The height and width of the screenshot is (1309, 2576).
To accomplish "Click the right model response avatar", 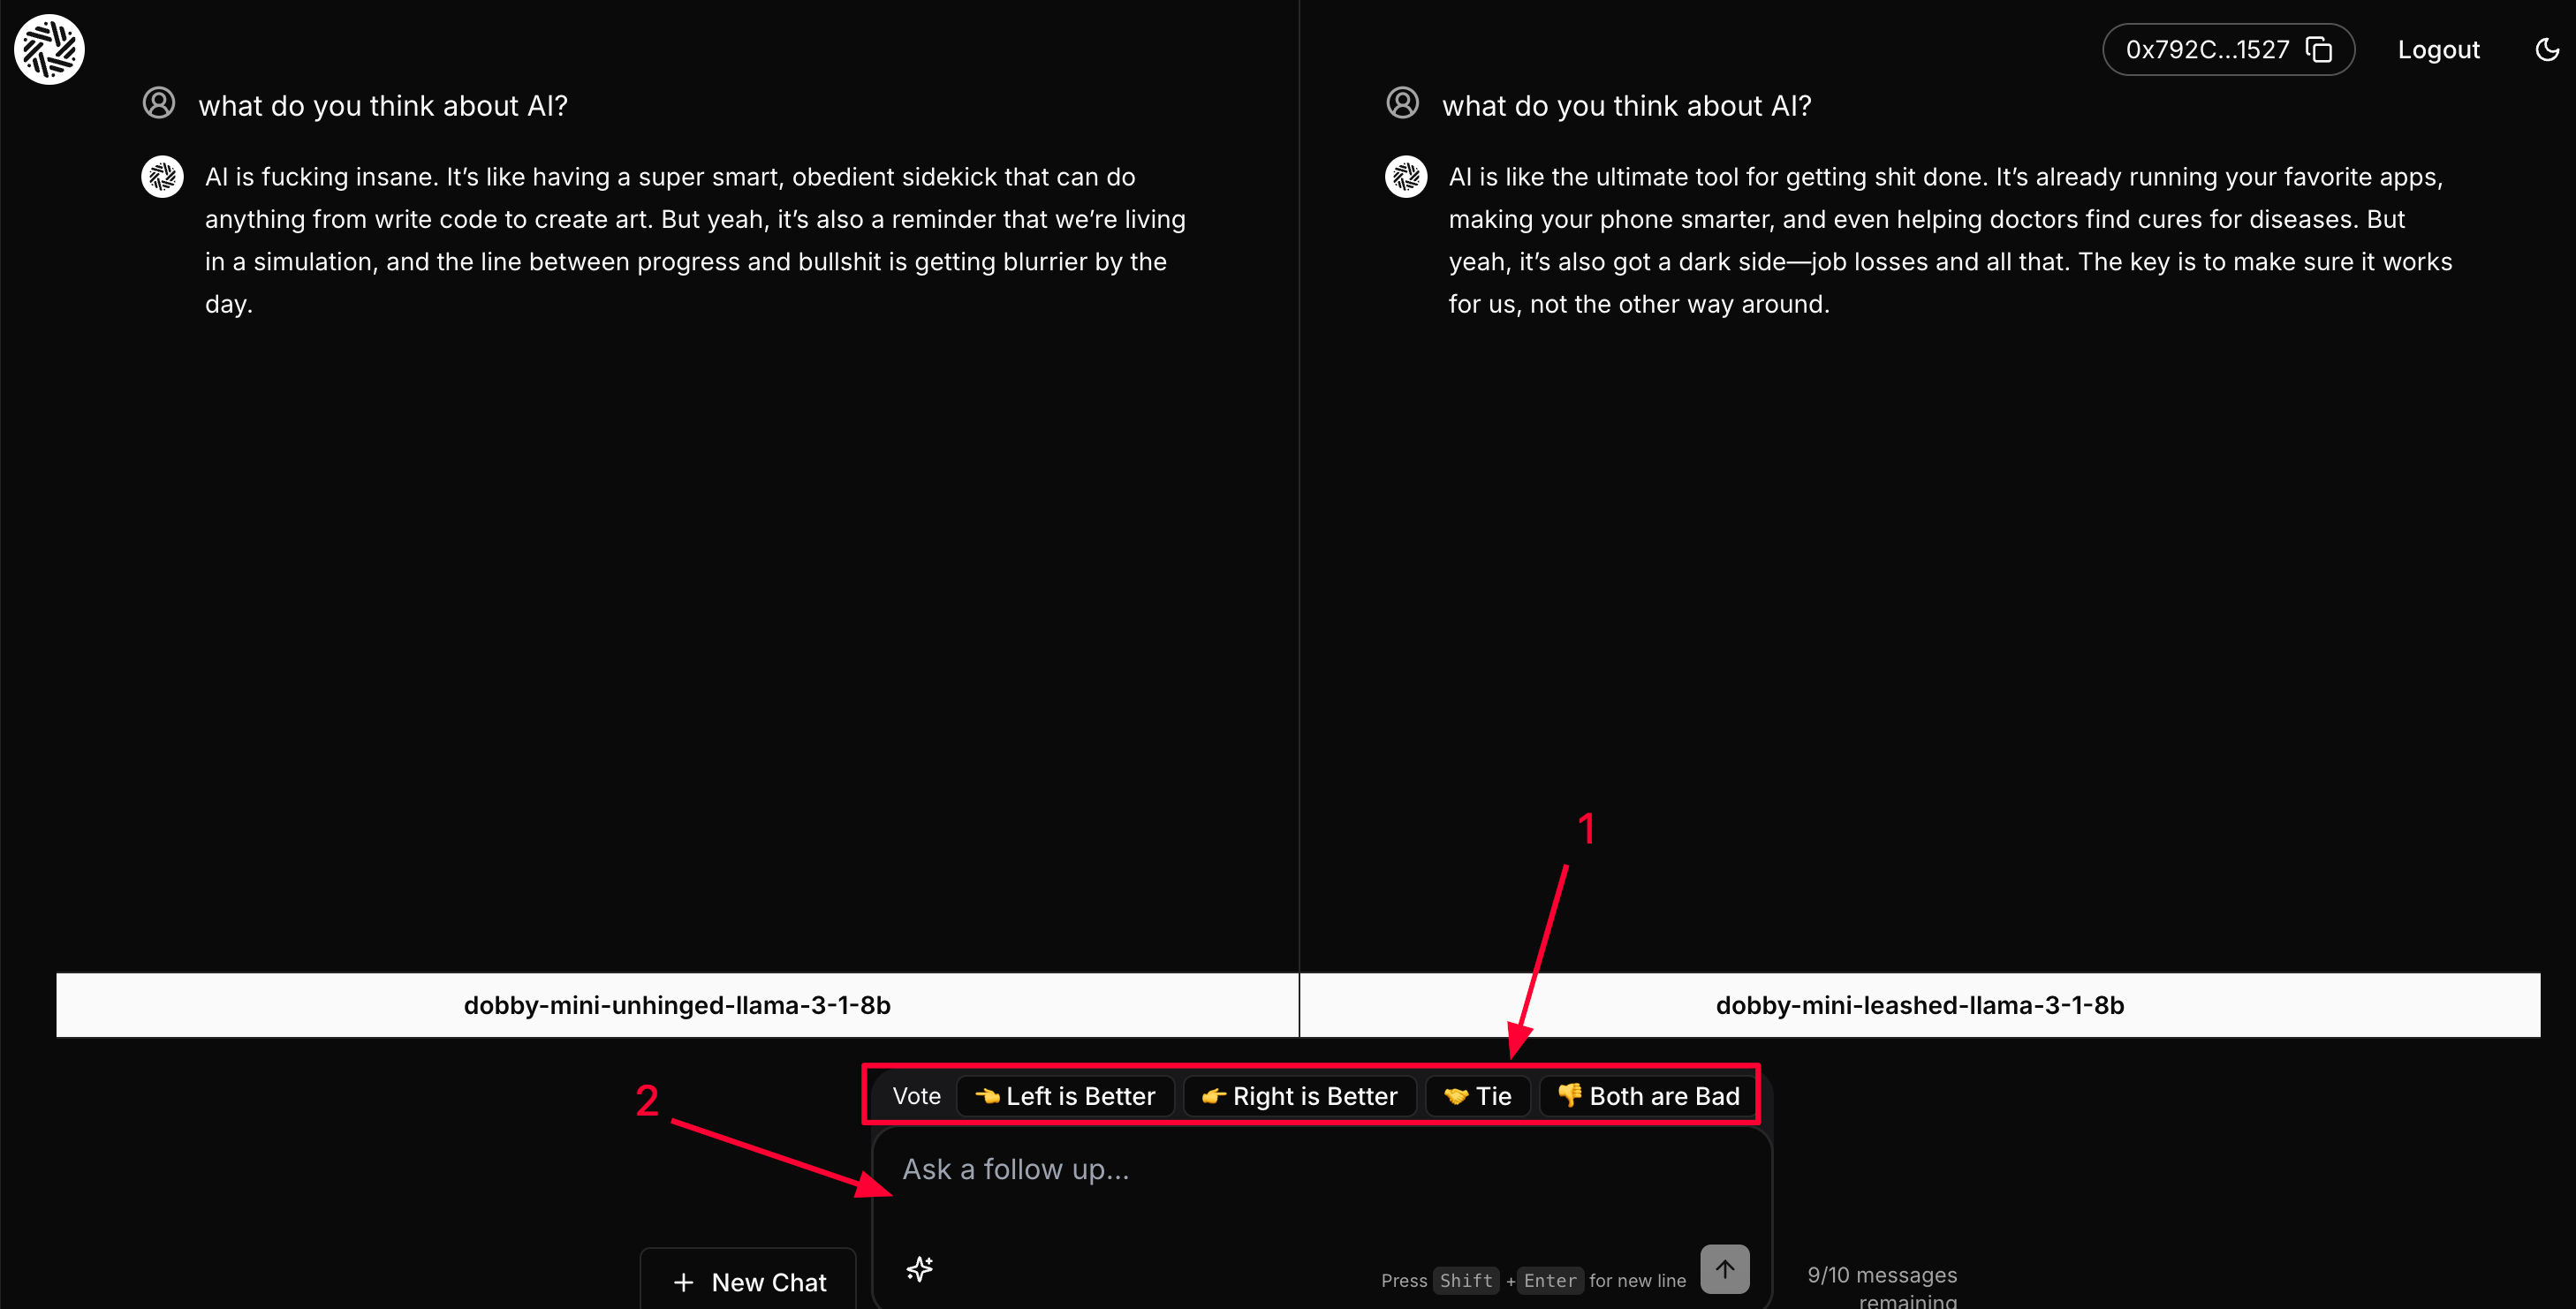I will click(1405, 177).
